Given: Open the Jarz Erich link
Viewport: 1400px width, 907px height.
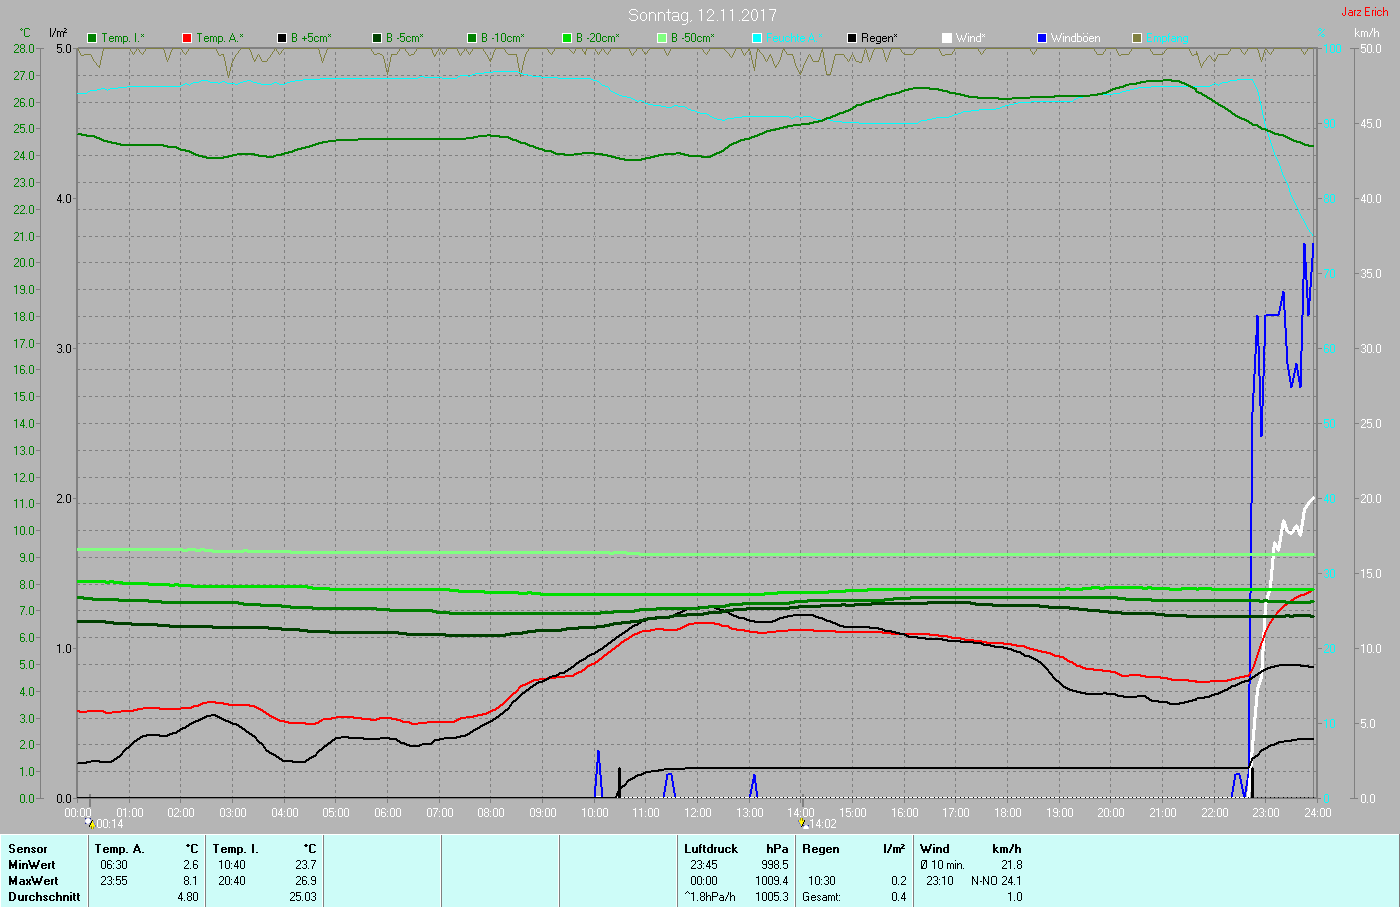Looking at the screenshot, I should click(1364, 12).
